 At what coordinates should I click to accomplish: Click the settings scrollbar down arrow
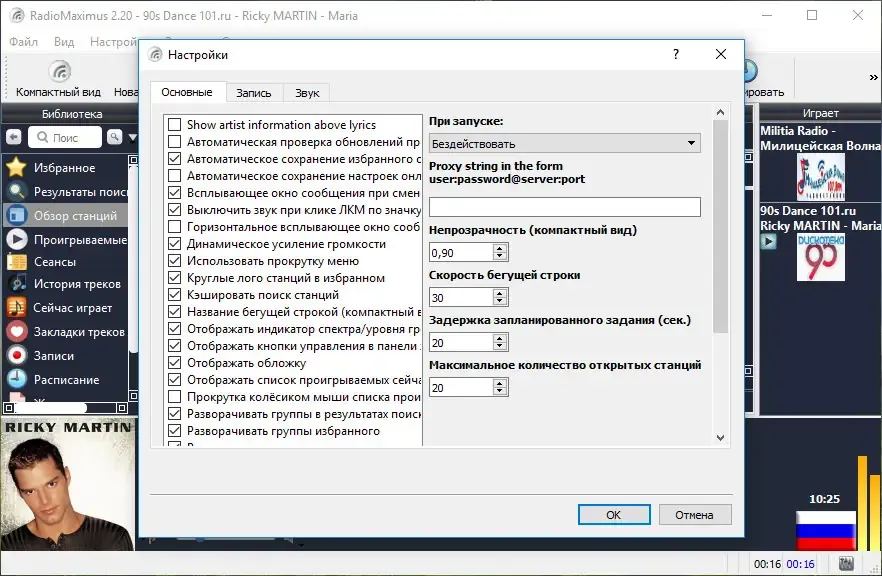pos(721,438)
